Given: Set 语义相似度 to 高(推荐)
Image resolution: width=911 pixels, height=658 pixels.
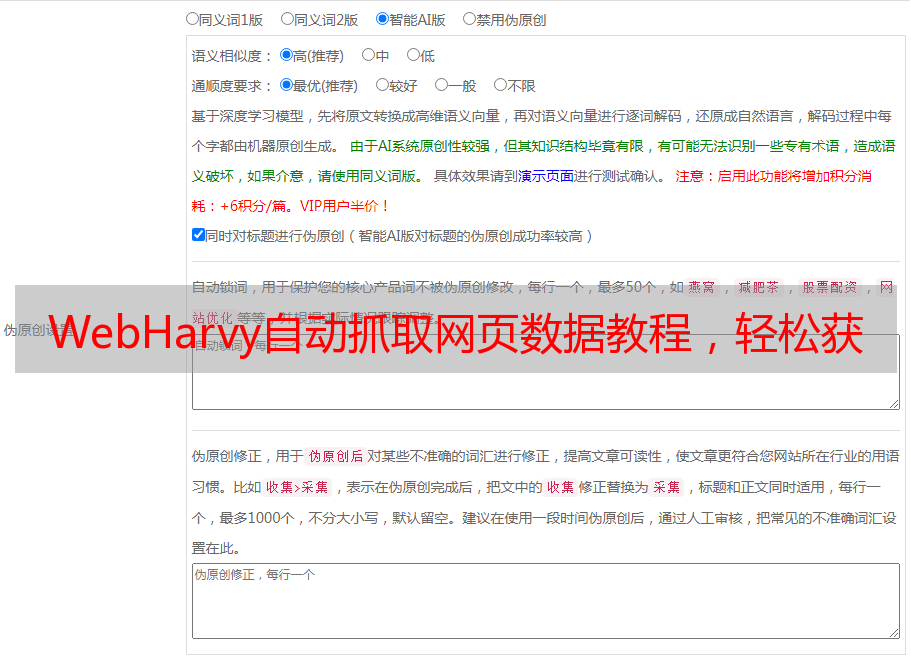Looking at the screenshot, I should (286, 55).
